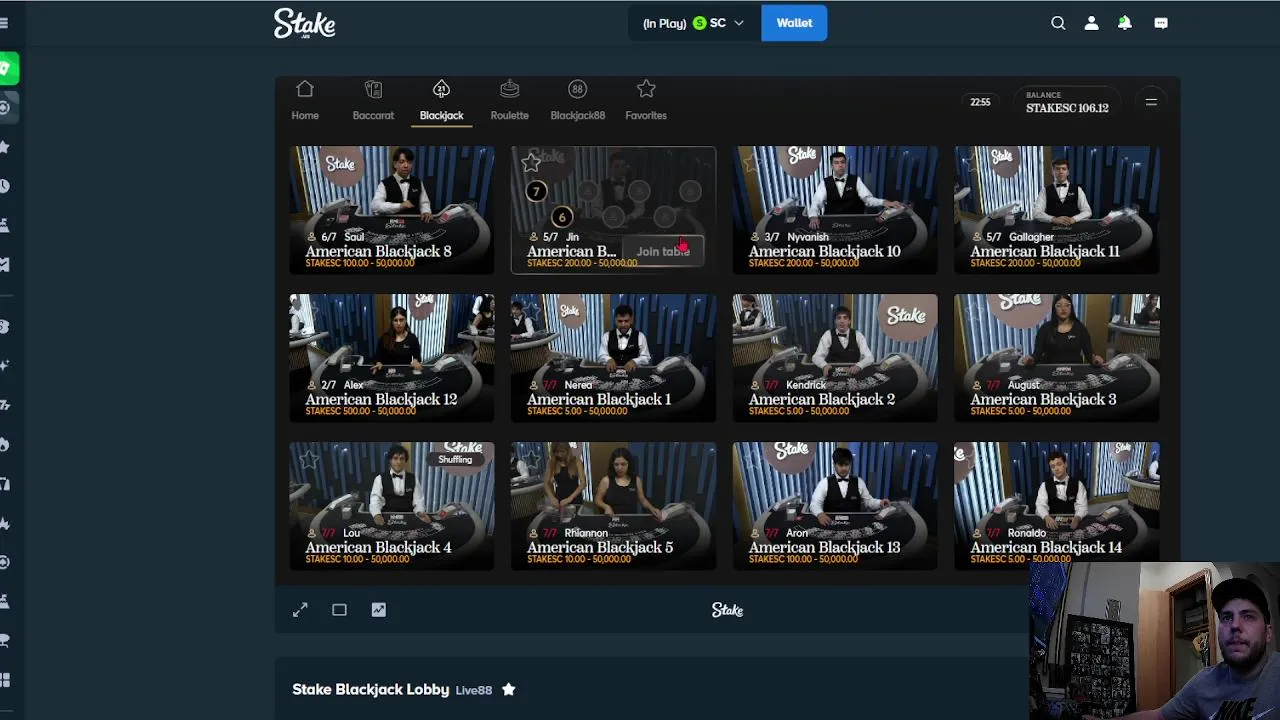Open the recent clock icon in left sidebar
The image size is (1280, 720).
point(5,186)
